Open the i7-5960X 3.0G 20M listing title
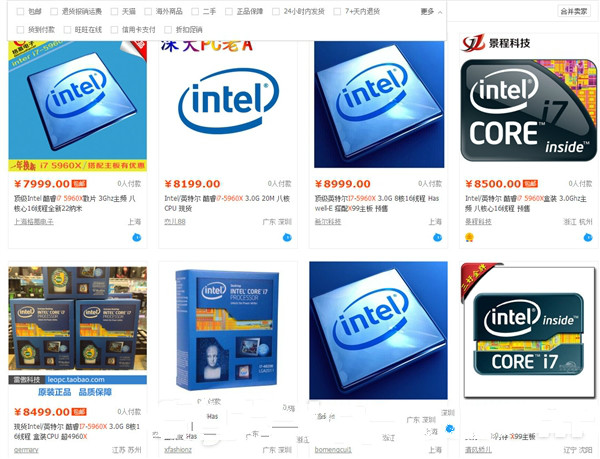This screenshot has width=600, height=459. coord(227,203)
